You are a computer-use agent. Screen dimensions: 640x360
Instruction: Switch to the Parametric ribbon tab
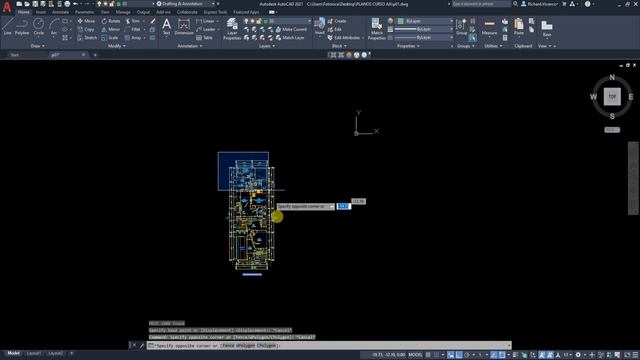[84, 12]
